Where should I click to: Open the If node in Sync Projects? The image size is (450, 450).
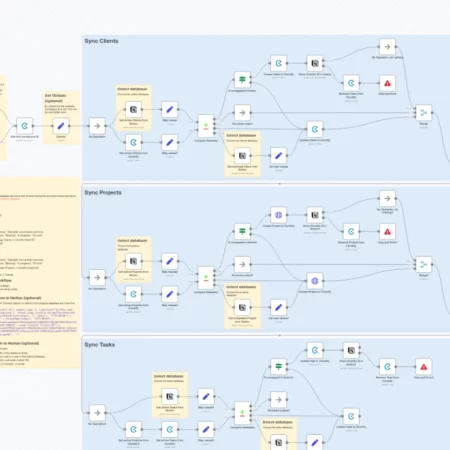pos(242,231)
